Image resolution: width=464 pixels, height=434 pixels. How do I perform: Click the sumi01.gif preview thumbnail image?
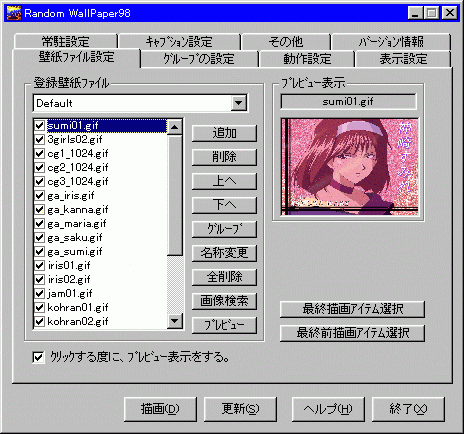349,167
